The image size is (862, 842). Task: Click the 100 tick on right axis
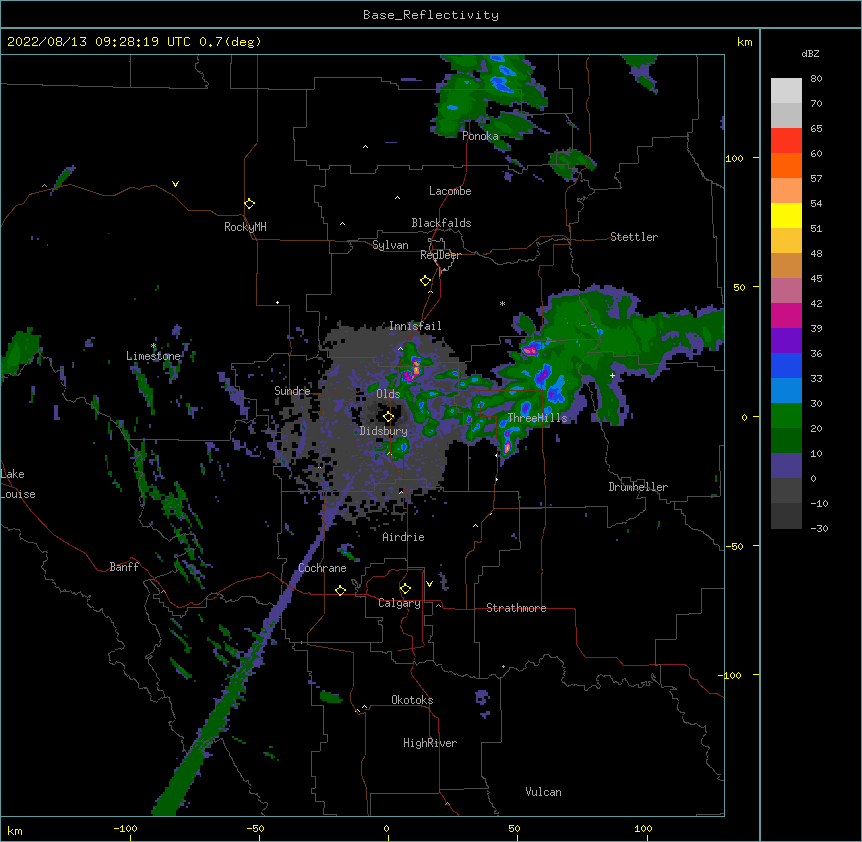tap(734, 158)
